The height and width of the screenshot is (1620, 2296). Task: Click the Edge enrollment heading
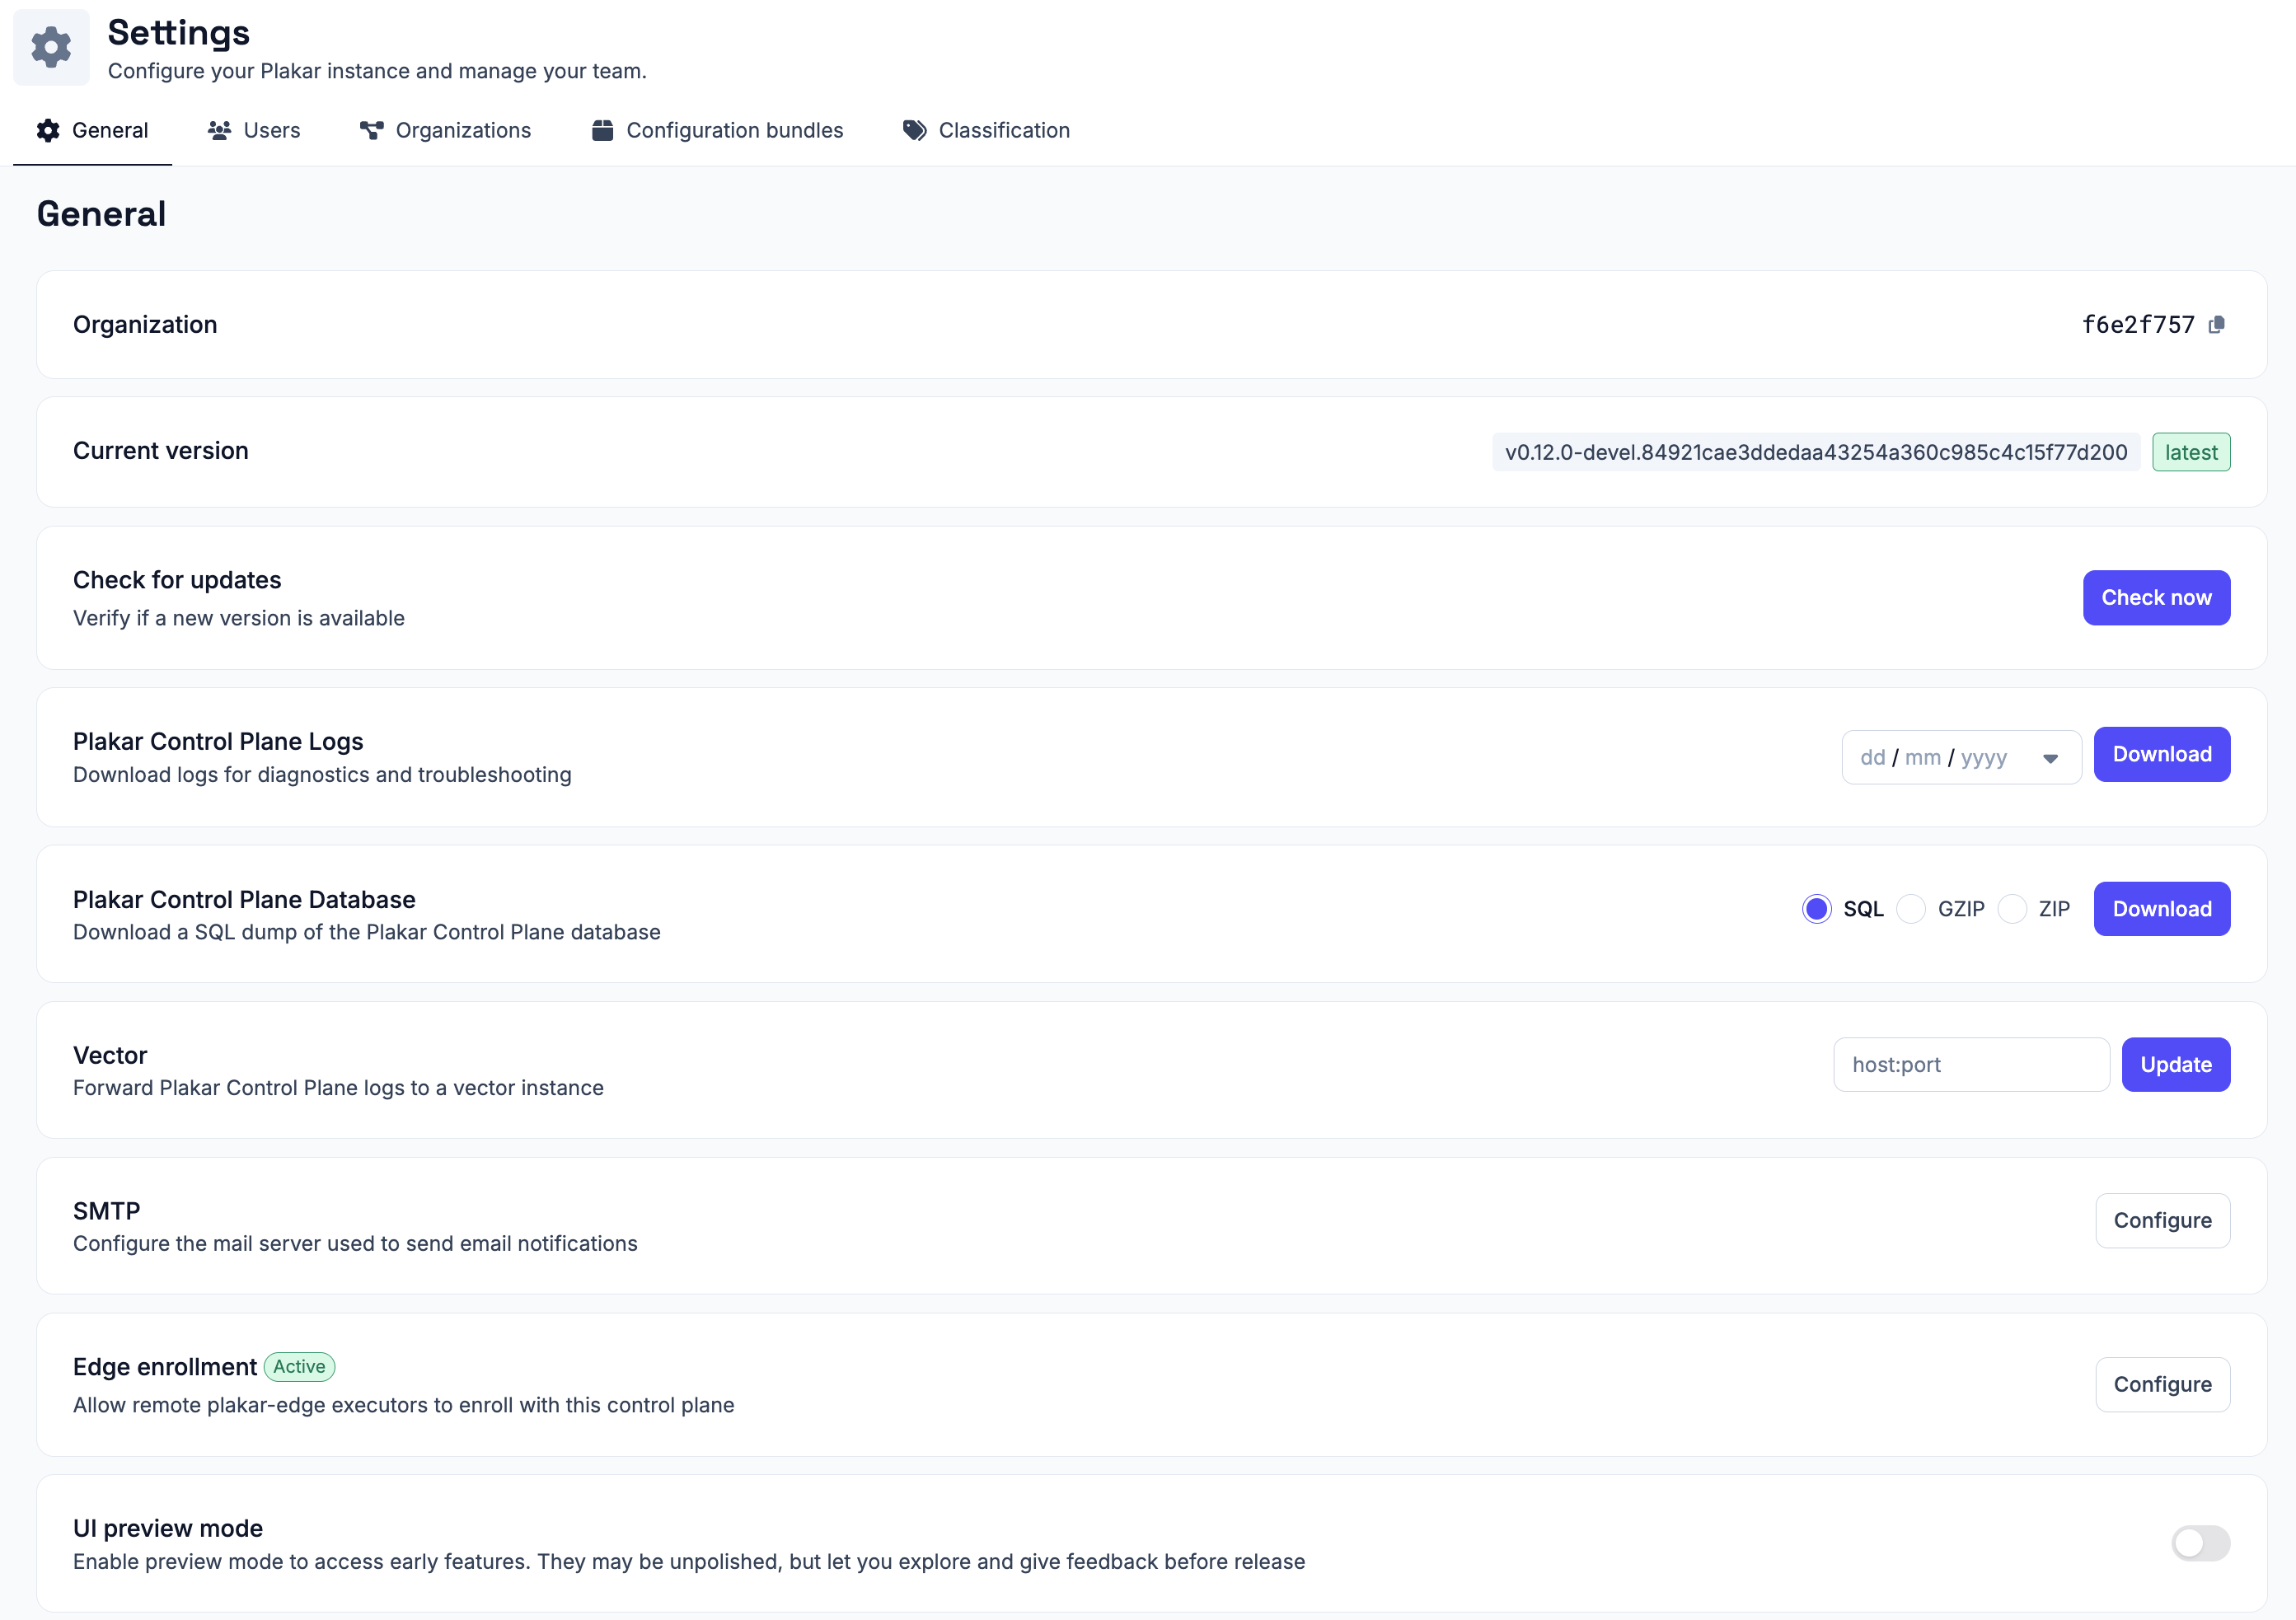click(165, 1367)
